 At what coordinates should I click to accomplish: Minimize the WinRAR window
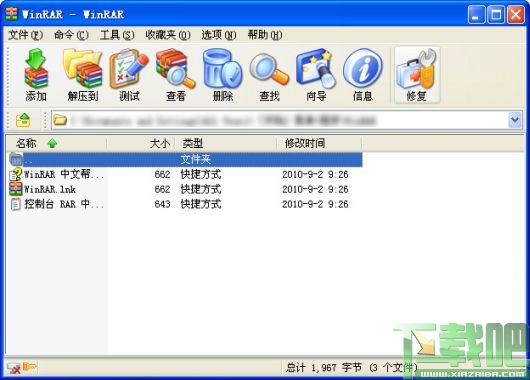coord(477,15)
